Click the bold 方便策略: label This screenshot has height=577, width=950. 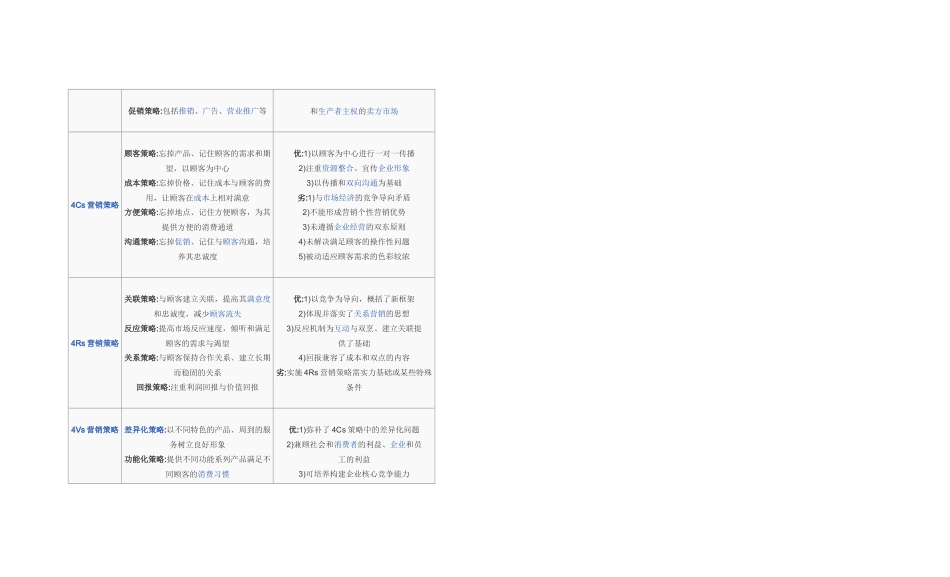(x=141, y=212)
